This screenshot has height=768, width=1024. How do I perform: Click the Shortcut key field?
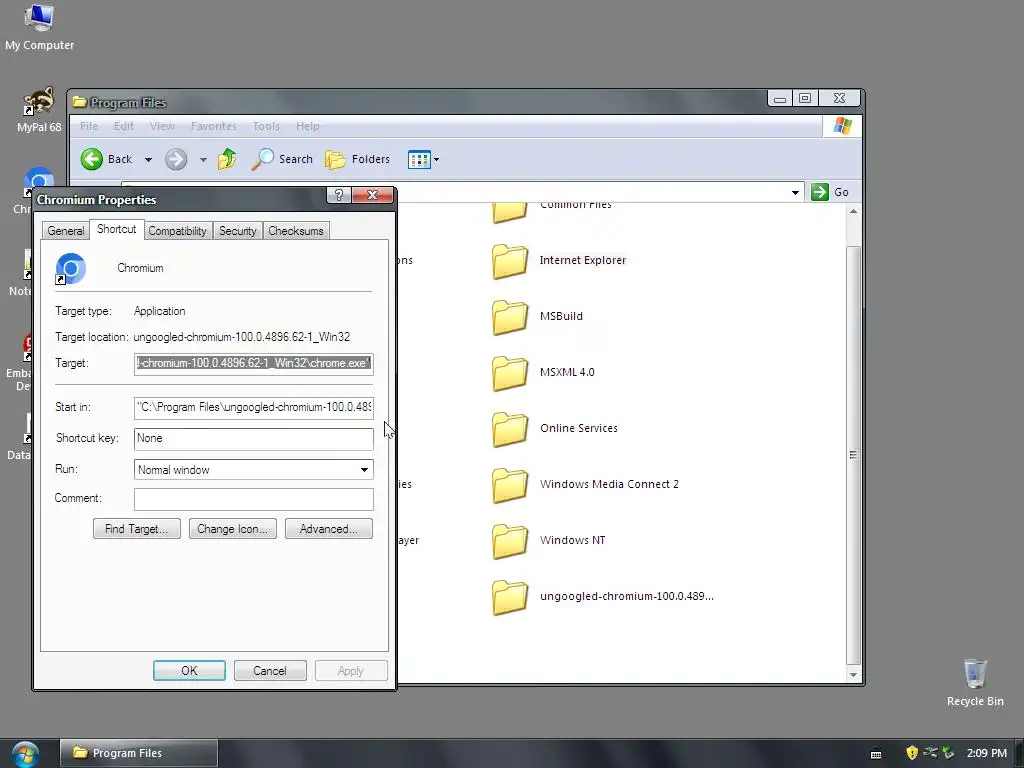coord(253,438)
